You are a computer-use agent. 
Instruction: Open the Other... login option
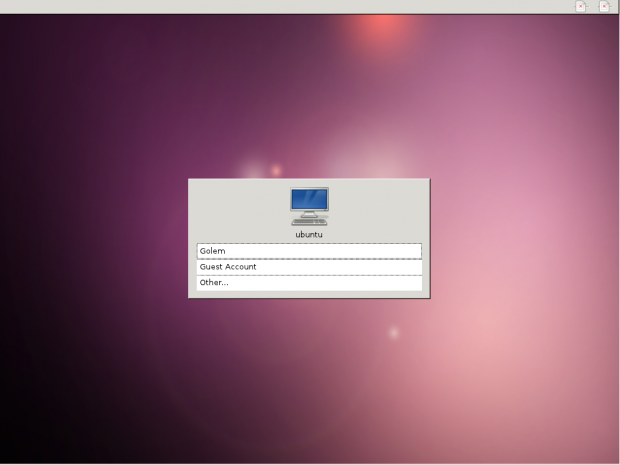coord(309,283)
